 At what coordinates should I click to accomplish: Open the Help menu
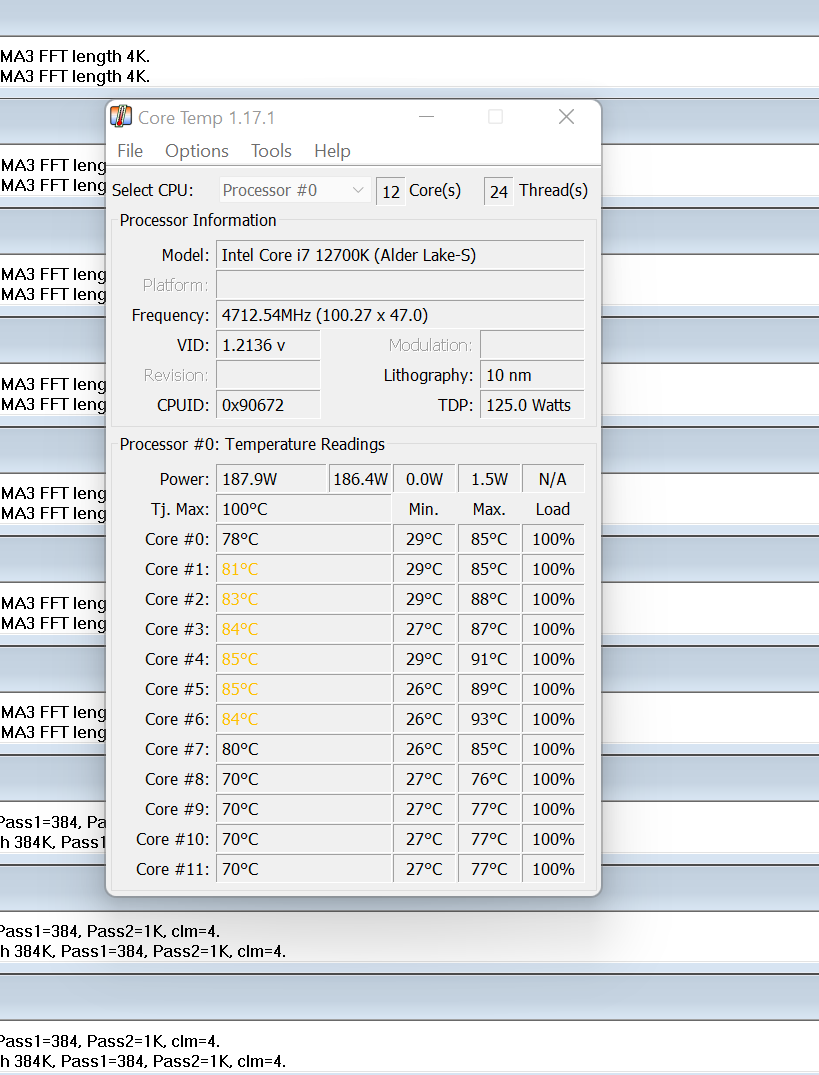(332, 151)
